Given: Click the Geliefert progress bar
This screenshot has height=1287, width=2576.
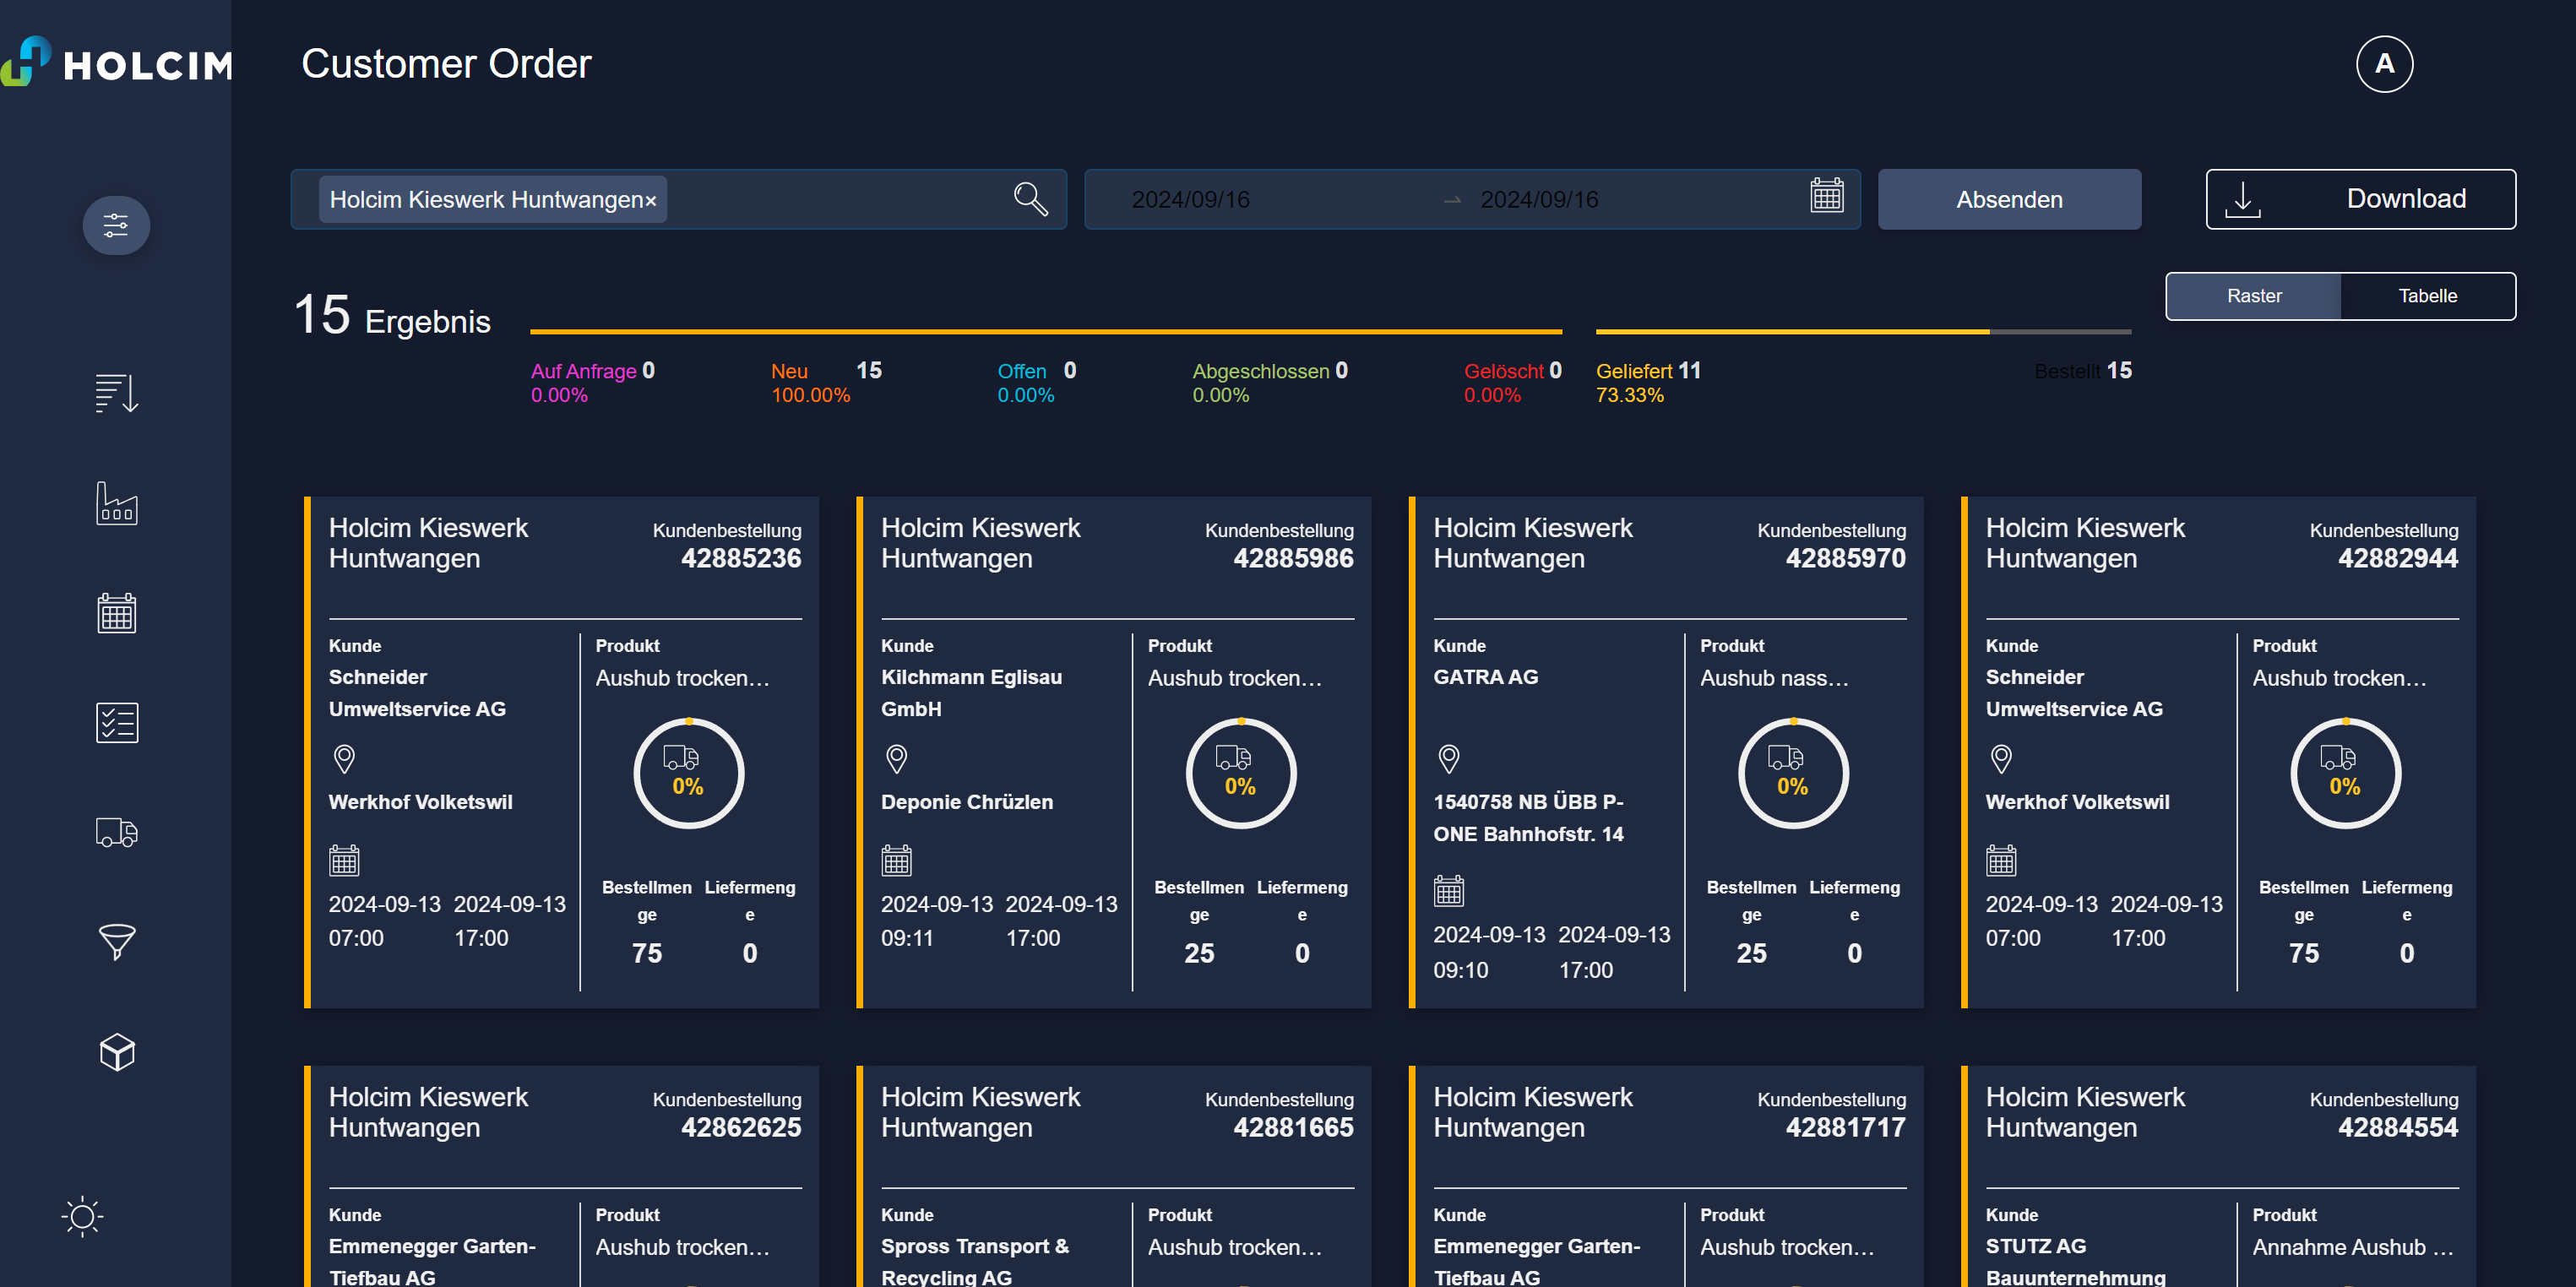Looking at the screenshot, I should tap(1862, 331).
